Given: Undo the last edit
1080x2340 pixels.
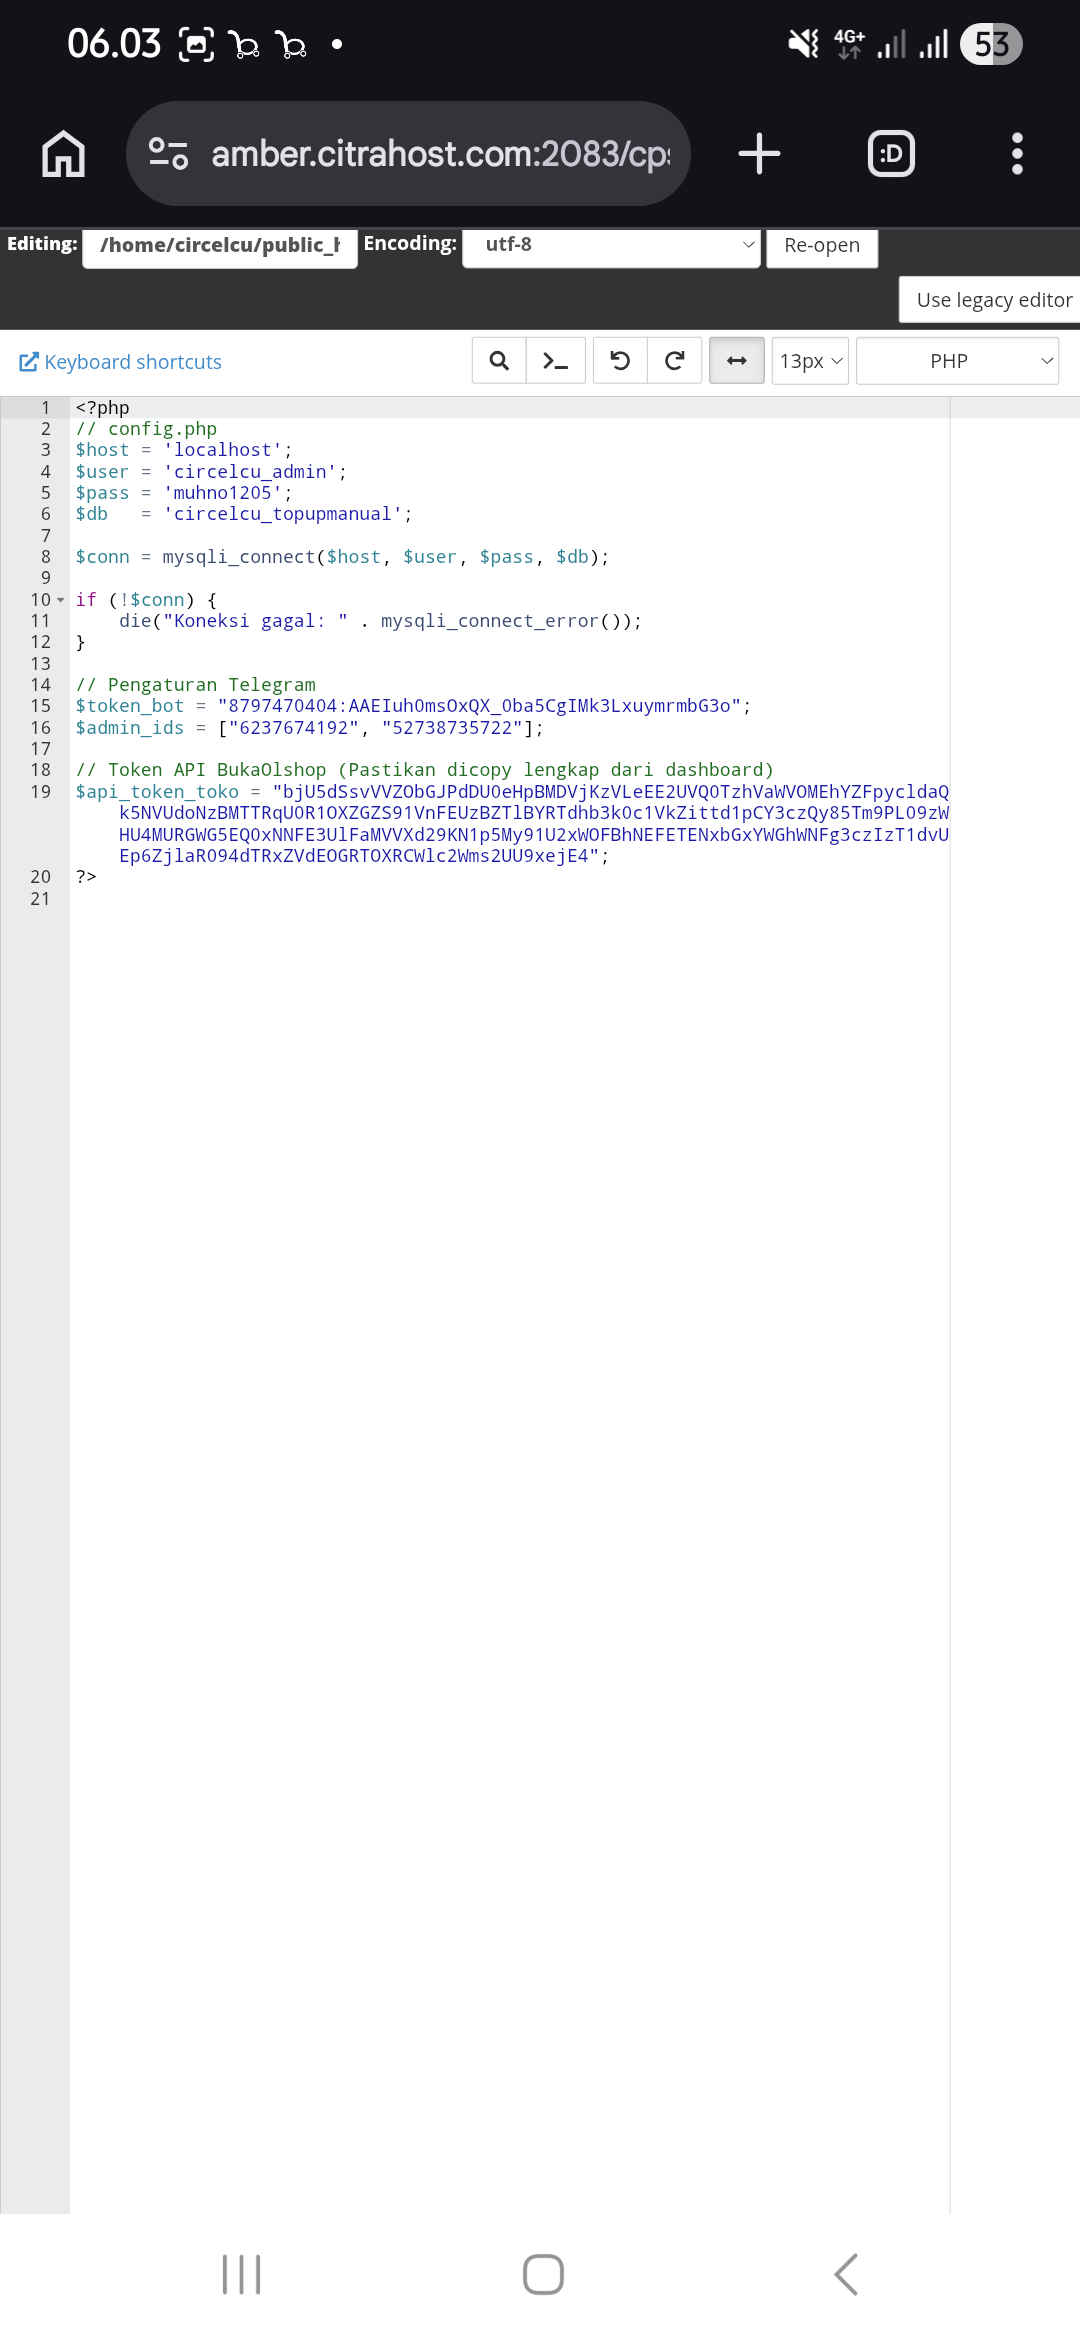Looking at the screenshot, I should point(620,361).
